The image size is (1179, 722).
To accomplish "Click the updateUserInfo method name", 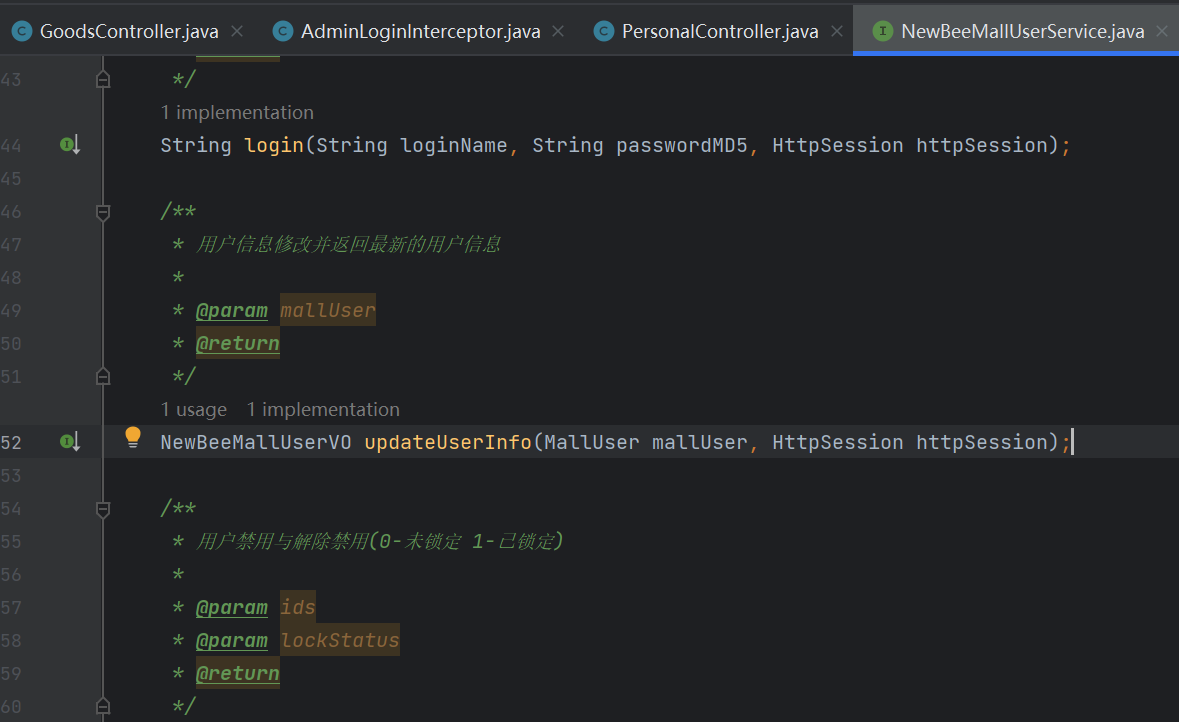I will tap(448, 442).
